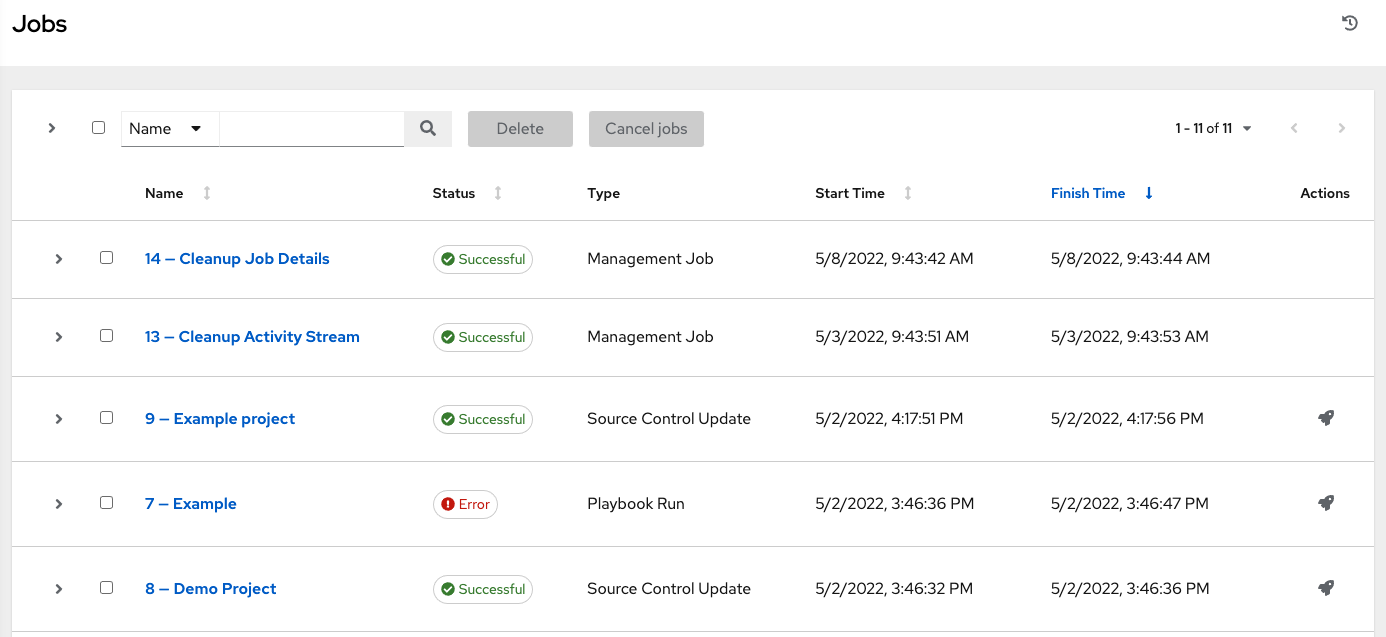The height and width of the screenshot is (637, 1386).
Task: Open the items-per-page pagination dropdown
Action: pos(1246,128)
